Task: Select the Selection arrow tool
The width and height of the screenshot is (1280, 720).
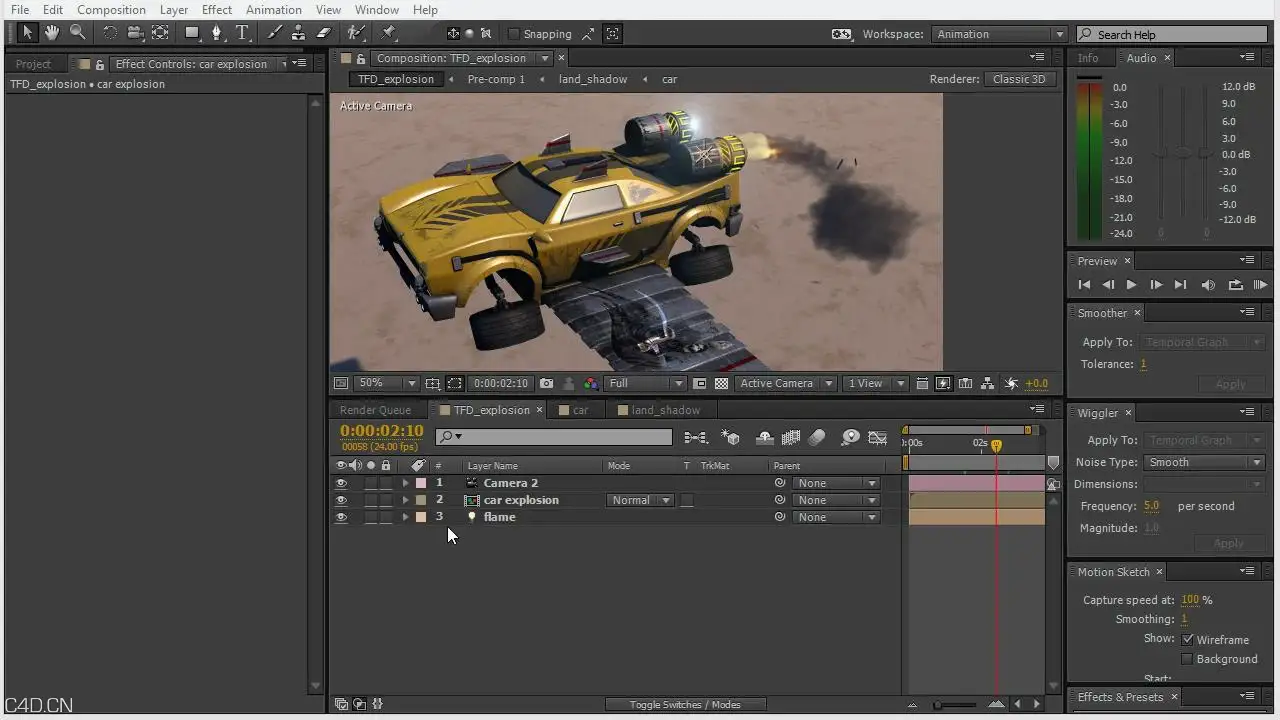Action: tap(27, 33)
